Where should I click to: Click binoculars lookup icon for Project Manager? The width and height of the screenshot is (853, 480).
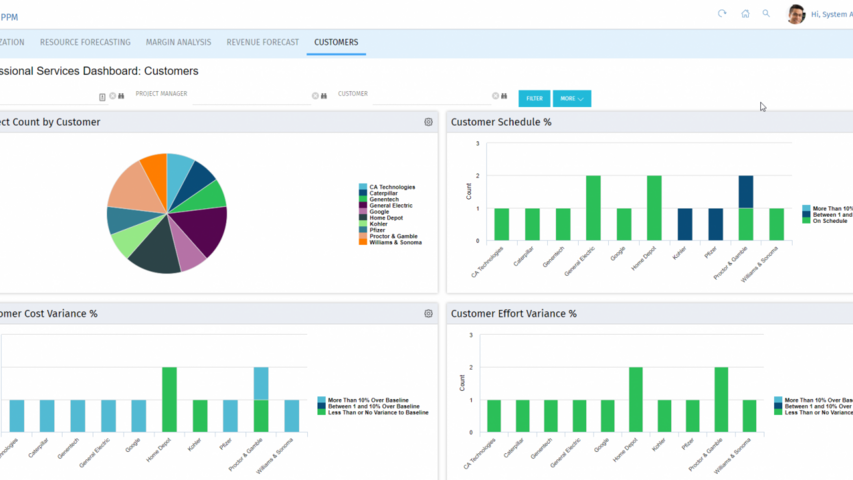pos(324,97)
